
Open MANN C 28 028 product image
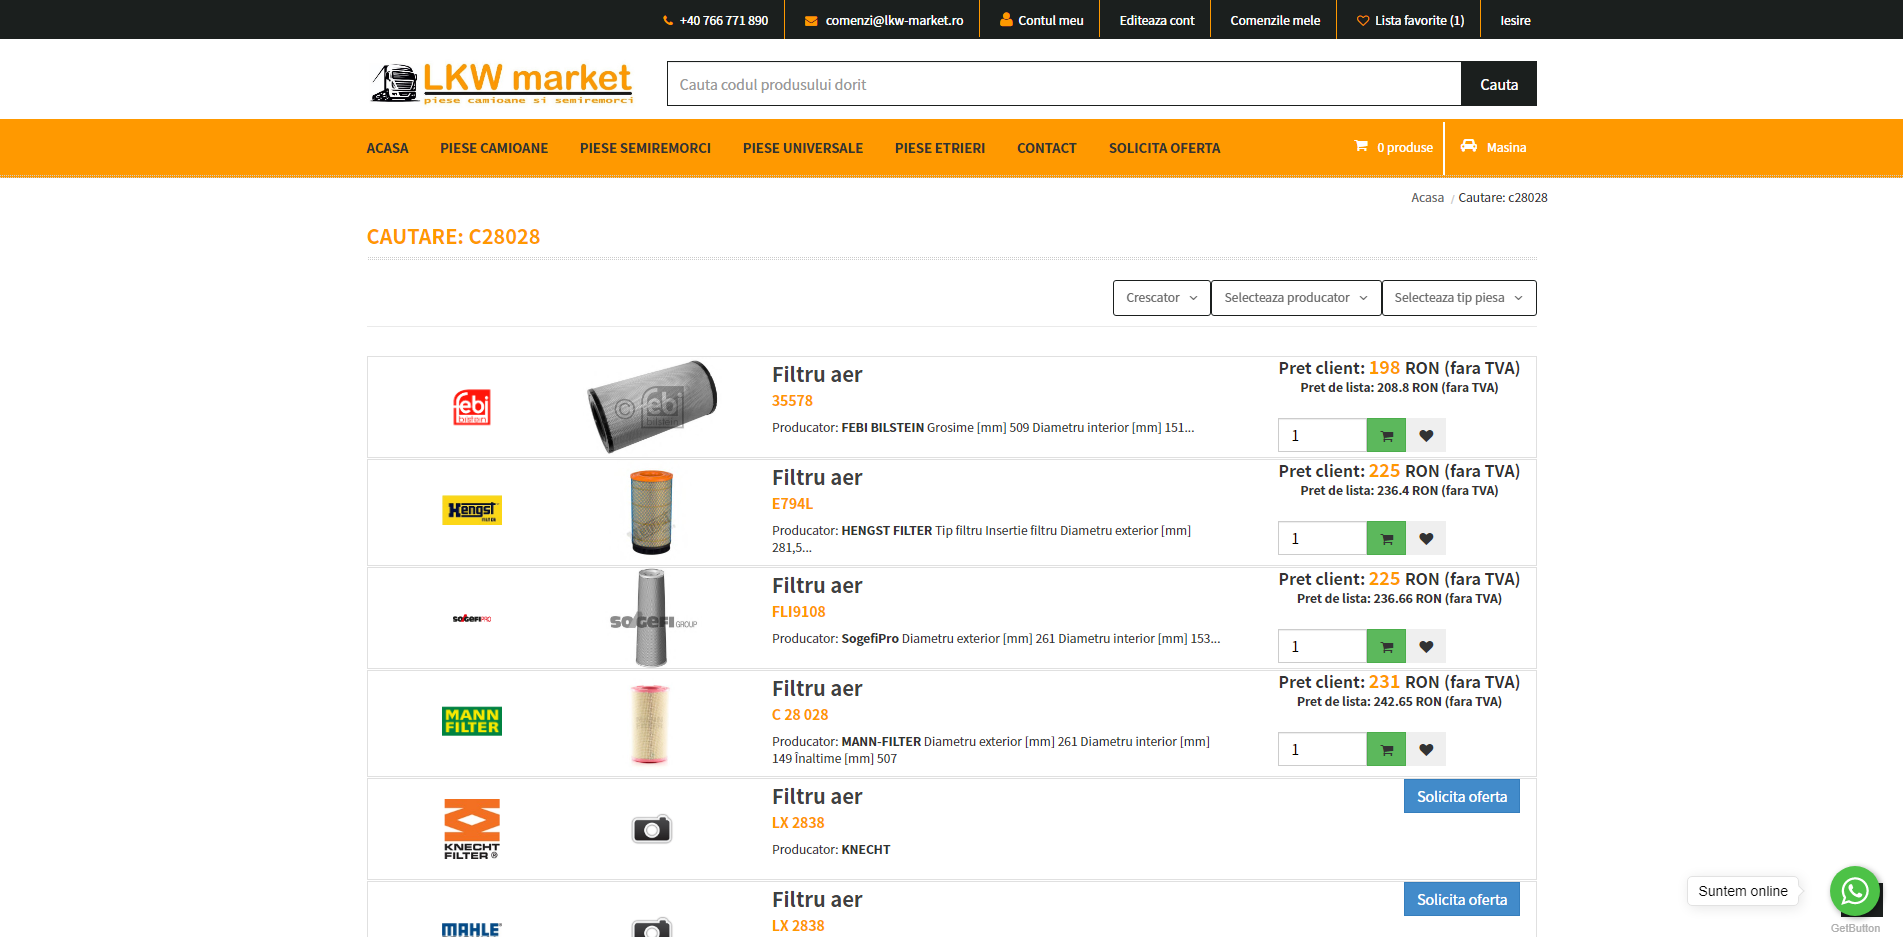coord(650,724)
